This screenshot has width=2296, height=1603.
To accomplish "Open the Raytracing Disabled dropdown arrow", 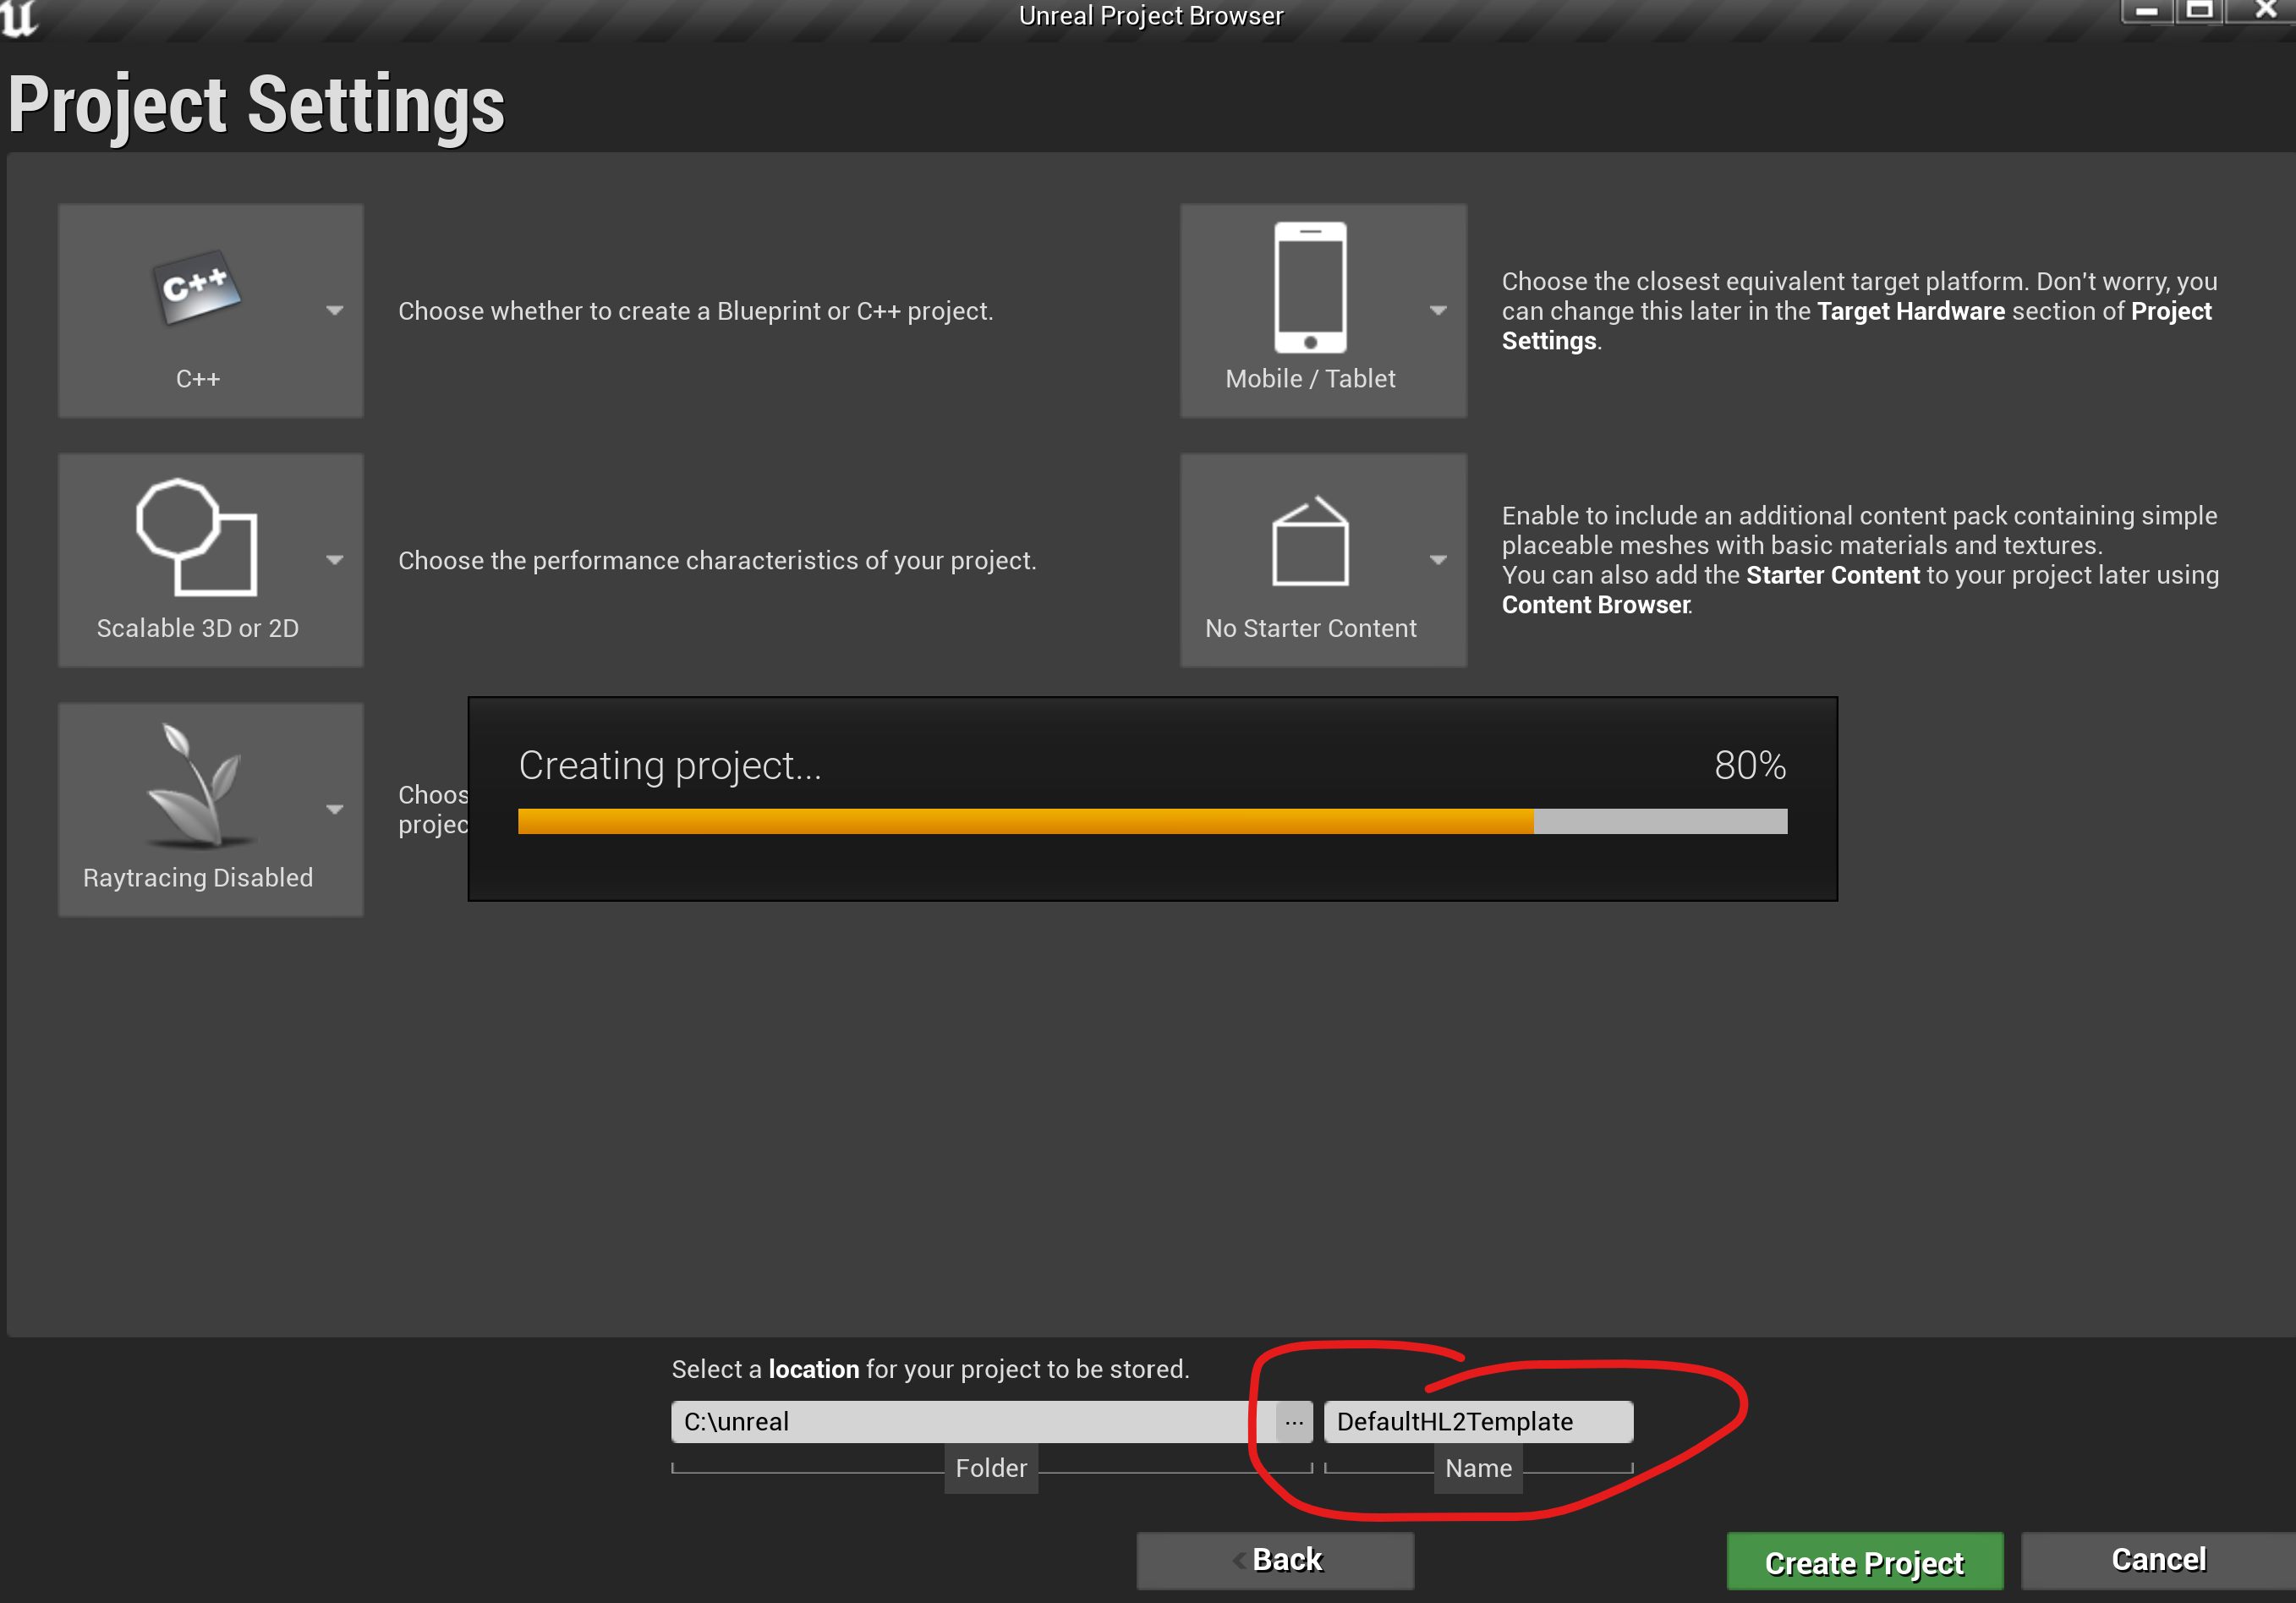I will pos(335,809).
